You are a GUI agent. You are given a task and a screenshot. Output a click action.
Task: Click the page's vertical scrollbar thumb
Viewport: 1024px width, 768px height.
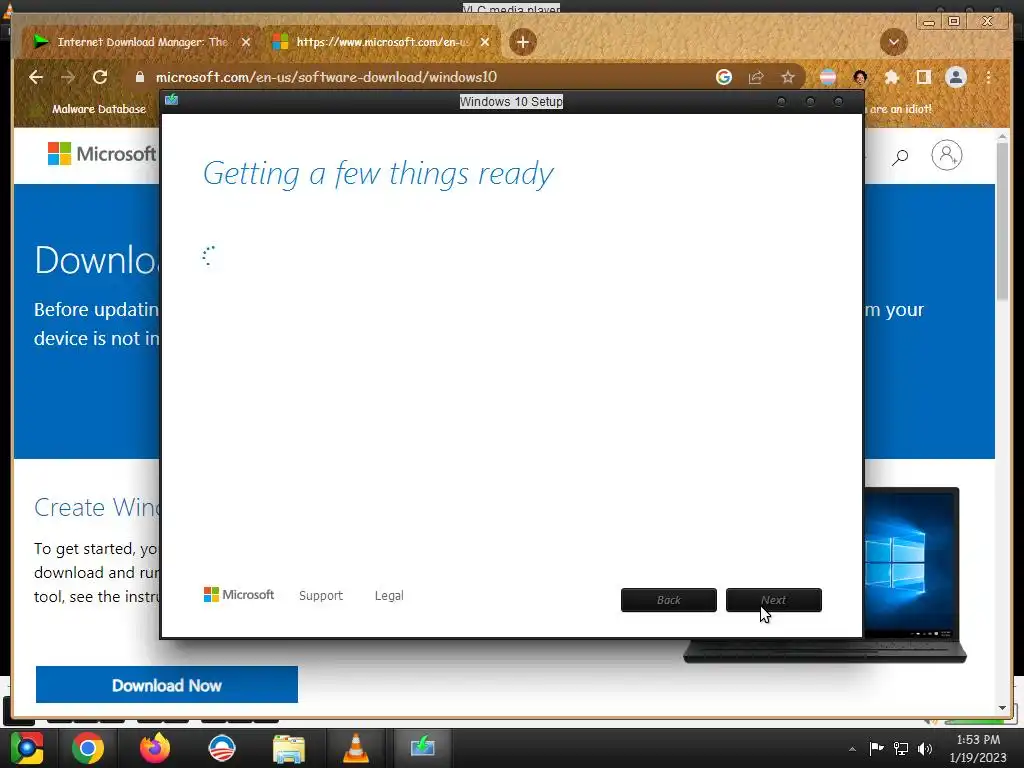tap(1002, 222)
